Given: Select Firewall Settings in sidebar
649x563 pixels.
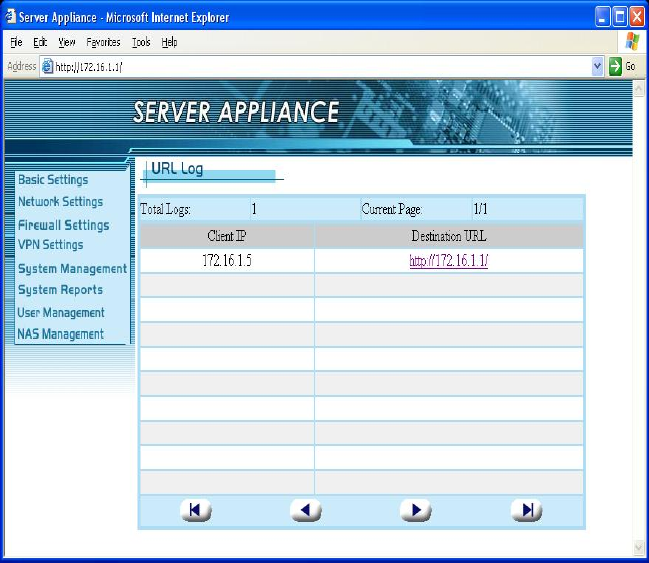Looking at the screenshot, I should point(63,225).
